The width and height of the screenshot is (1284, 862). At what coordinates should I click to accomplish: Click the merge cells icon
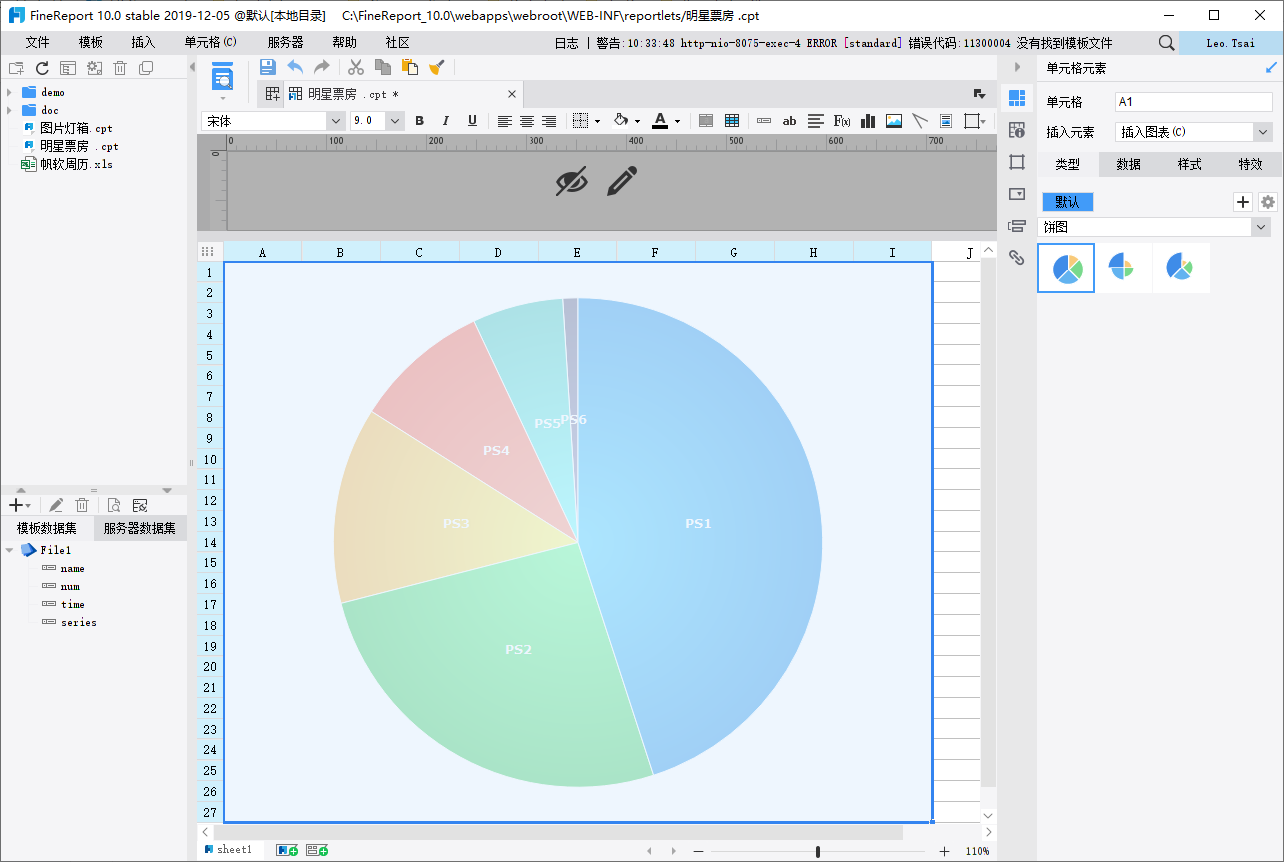(706, 121)
